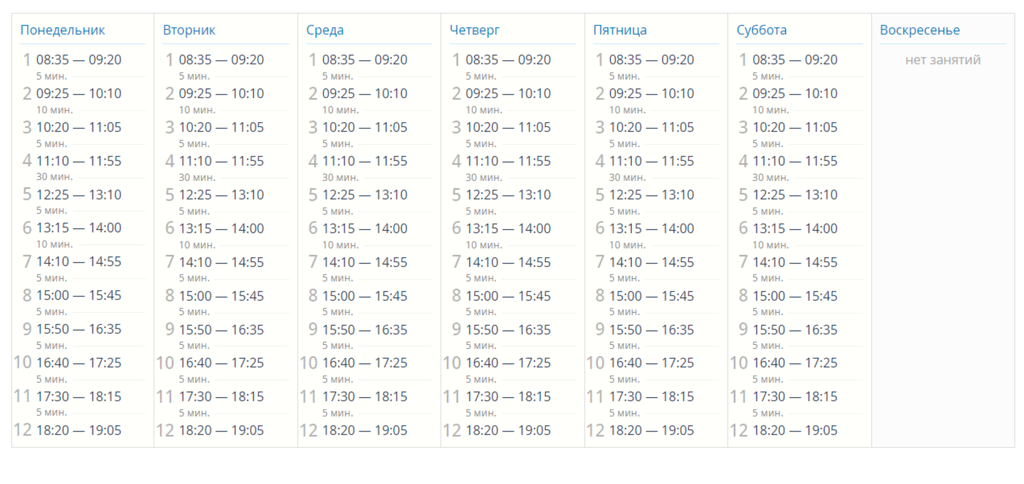This screenshot has height=484, width=1024.
Task: Select Среда lesson 7 at 14:10 — 14:55
Action: pos(365,262)
